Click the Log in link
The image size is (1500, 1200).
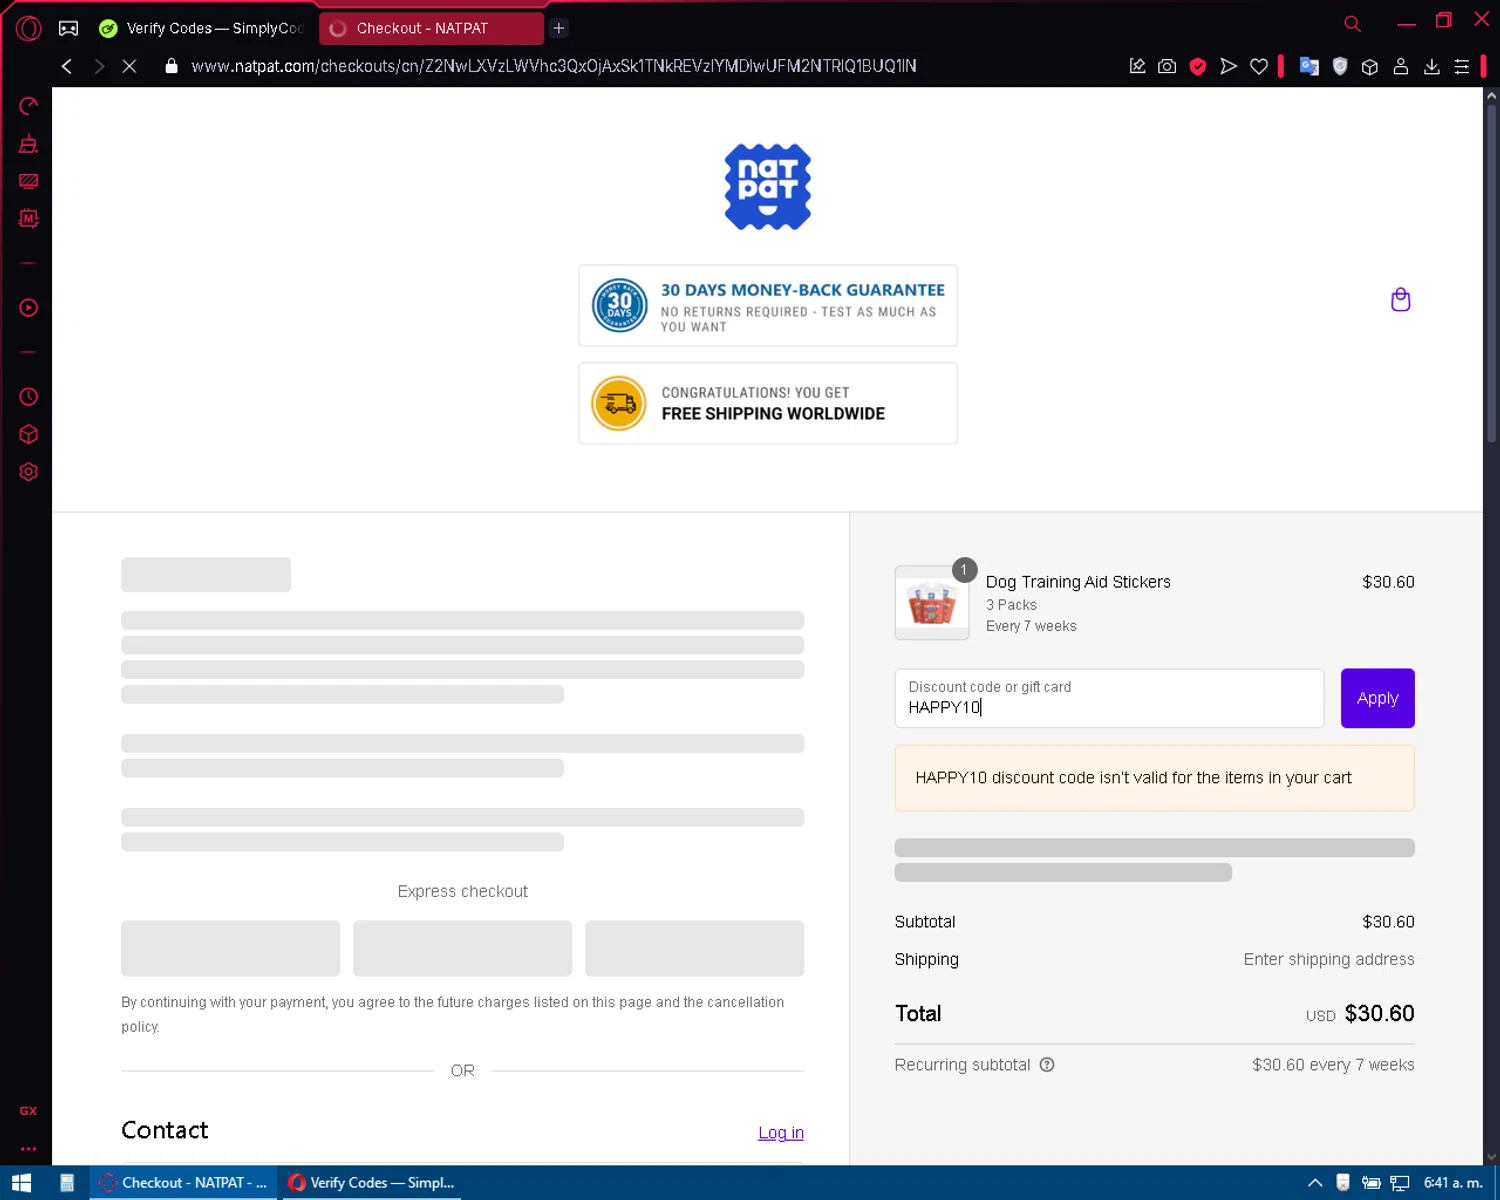[781, 1133]
